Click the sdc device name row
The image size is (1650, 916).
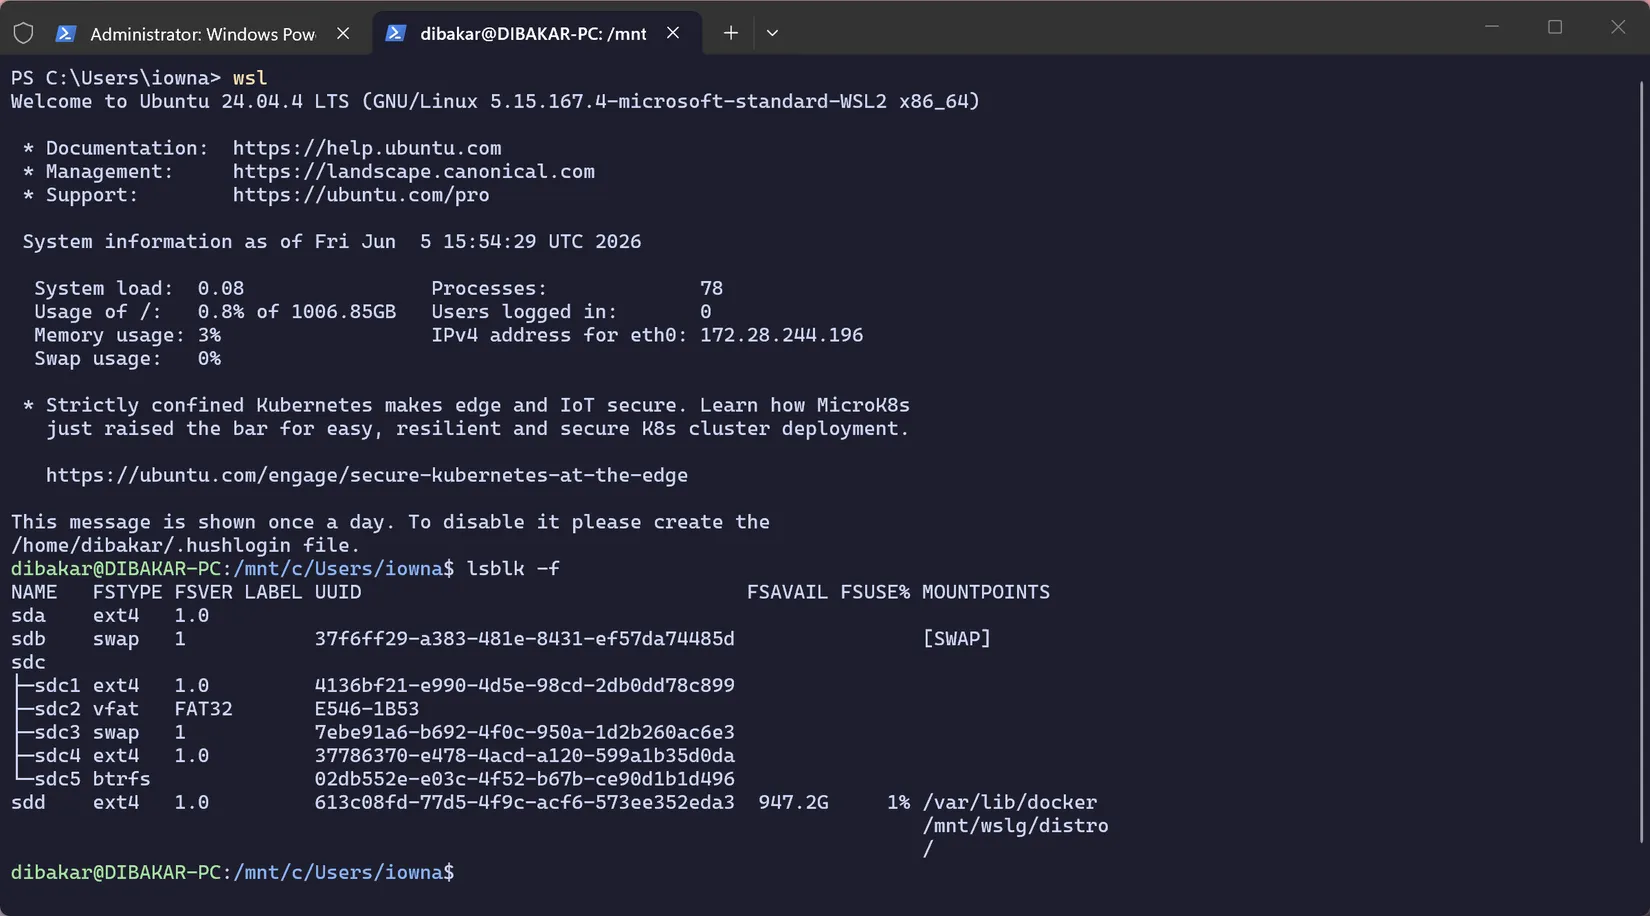pos(28,662)
